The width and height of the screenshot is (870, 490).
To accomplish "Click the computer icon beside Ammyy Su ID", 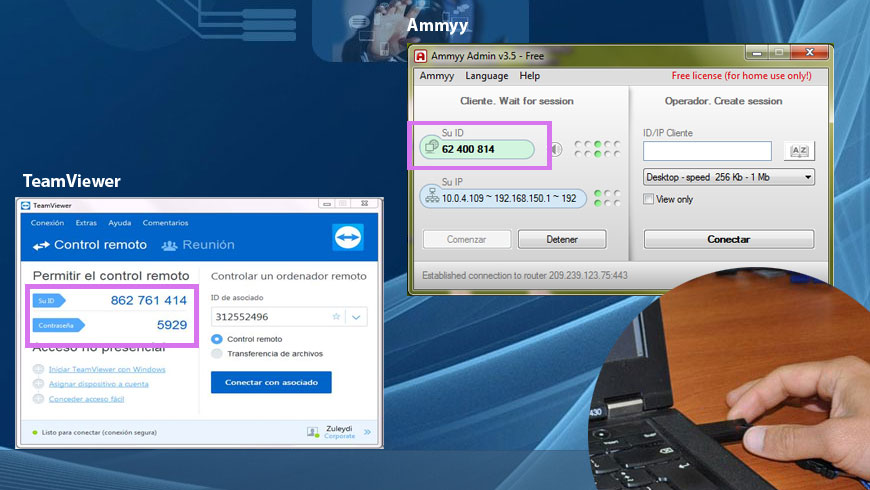I will point(431,147).
